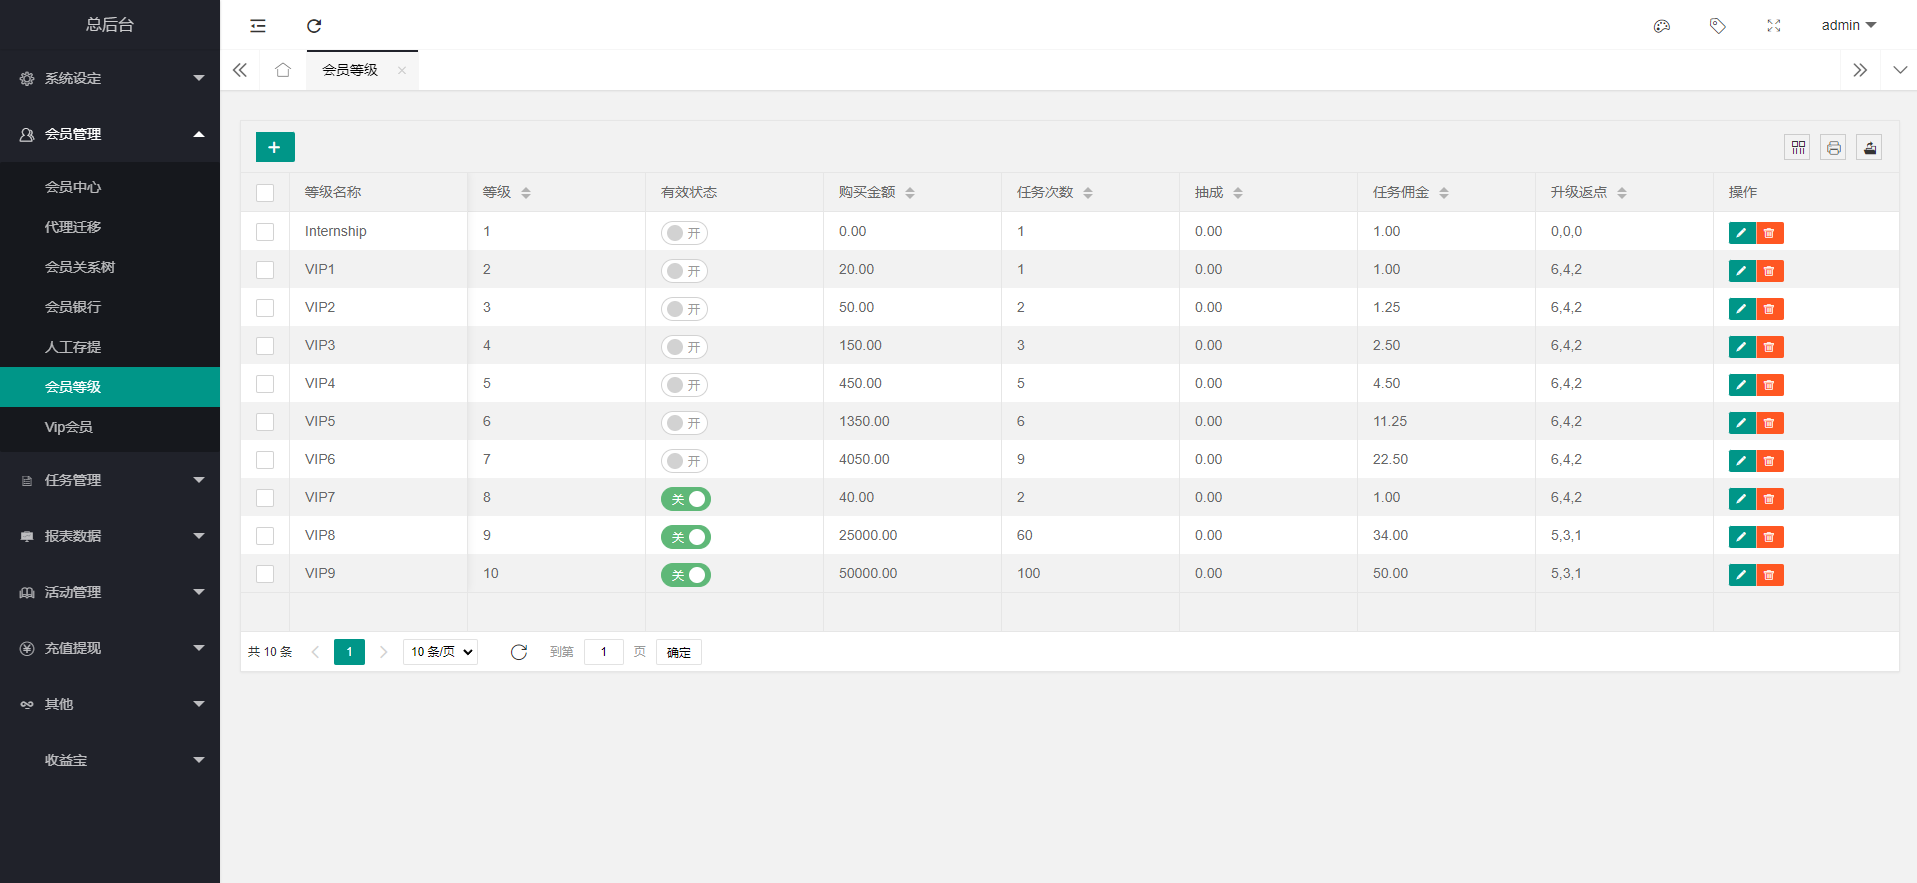1917x883 pixels.
Task: Toggle the valid status switch for VIP7
Action: tap(686, 499)
